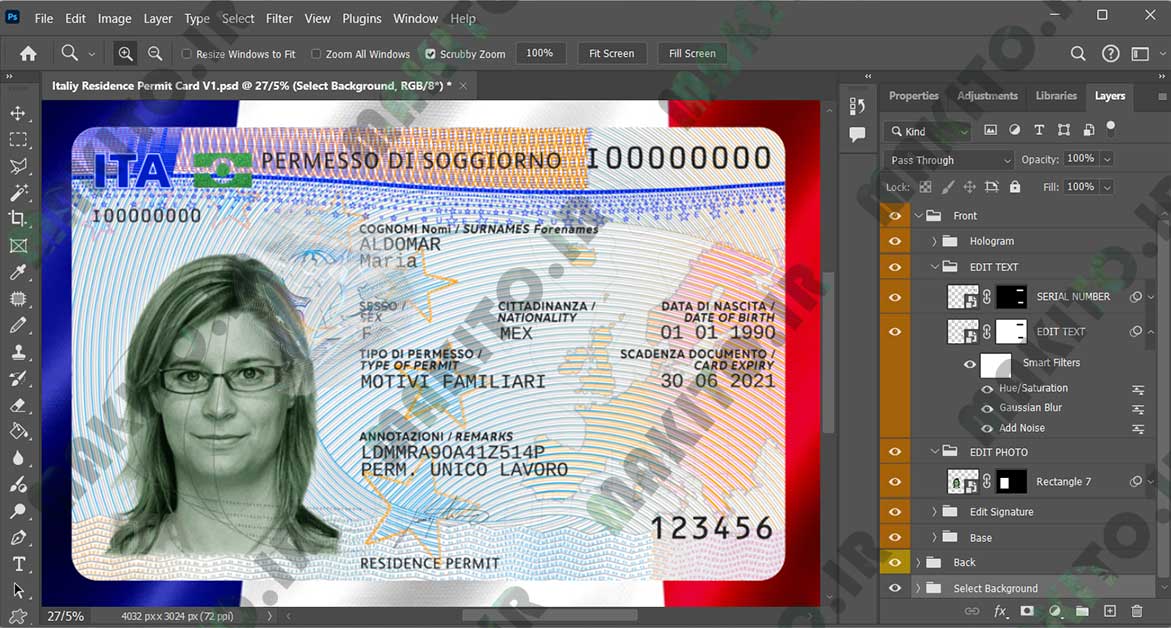Go to the Home screen icon
Viewport: 1171px width, 628px height.
point(28,54)
